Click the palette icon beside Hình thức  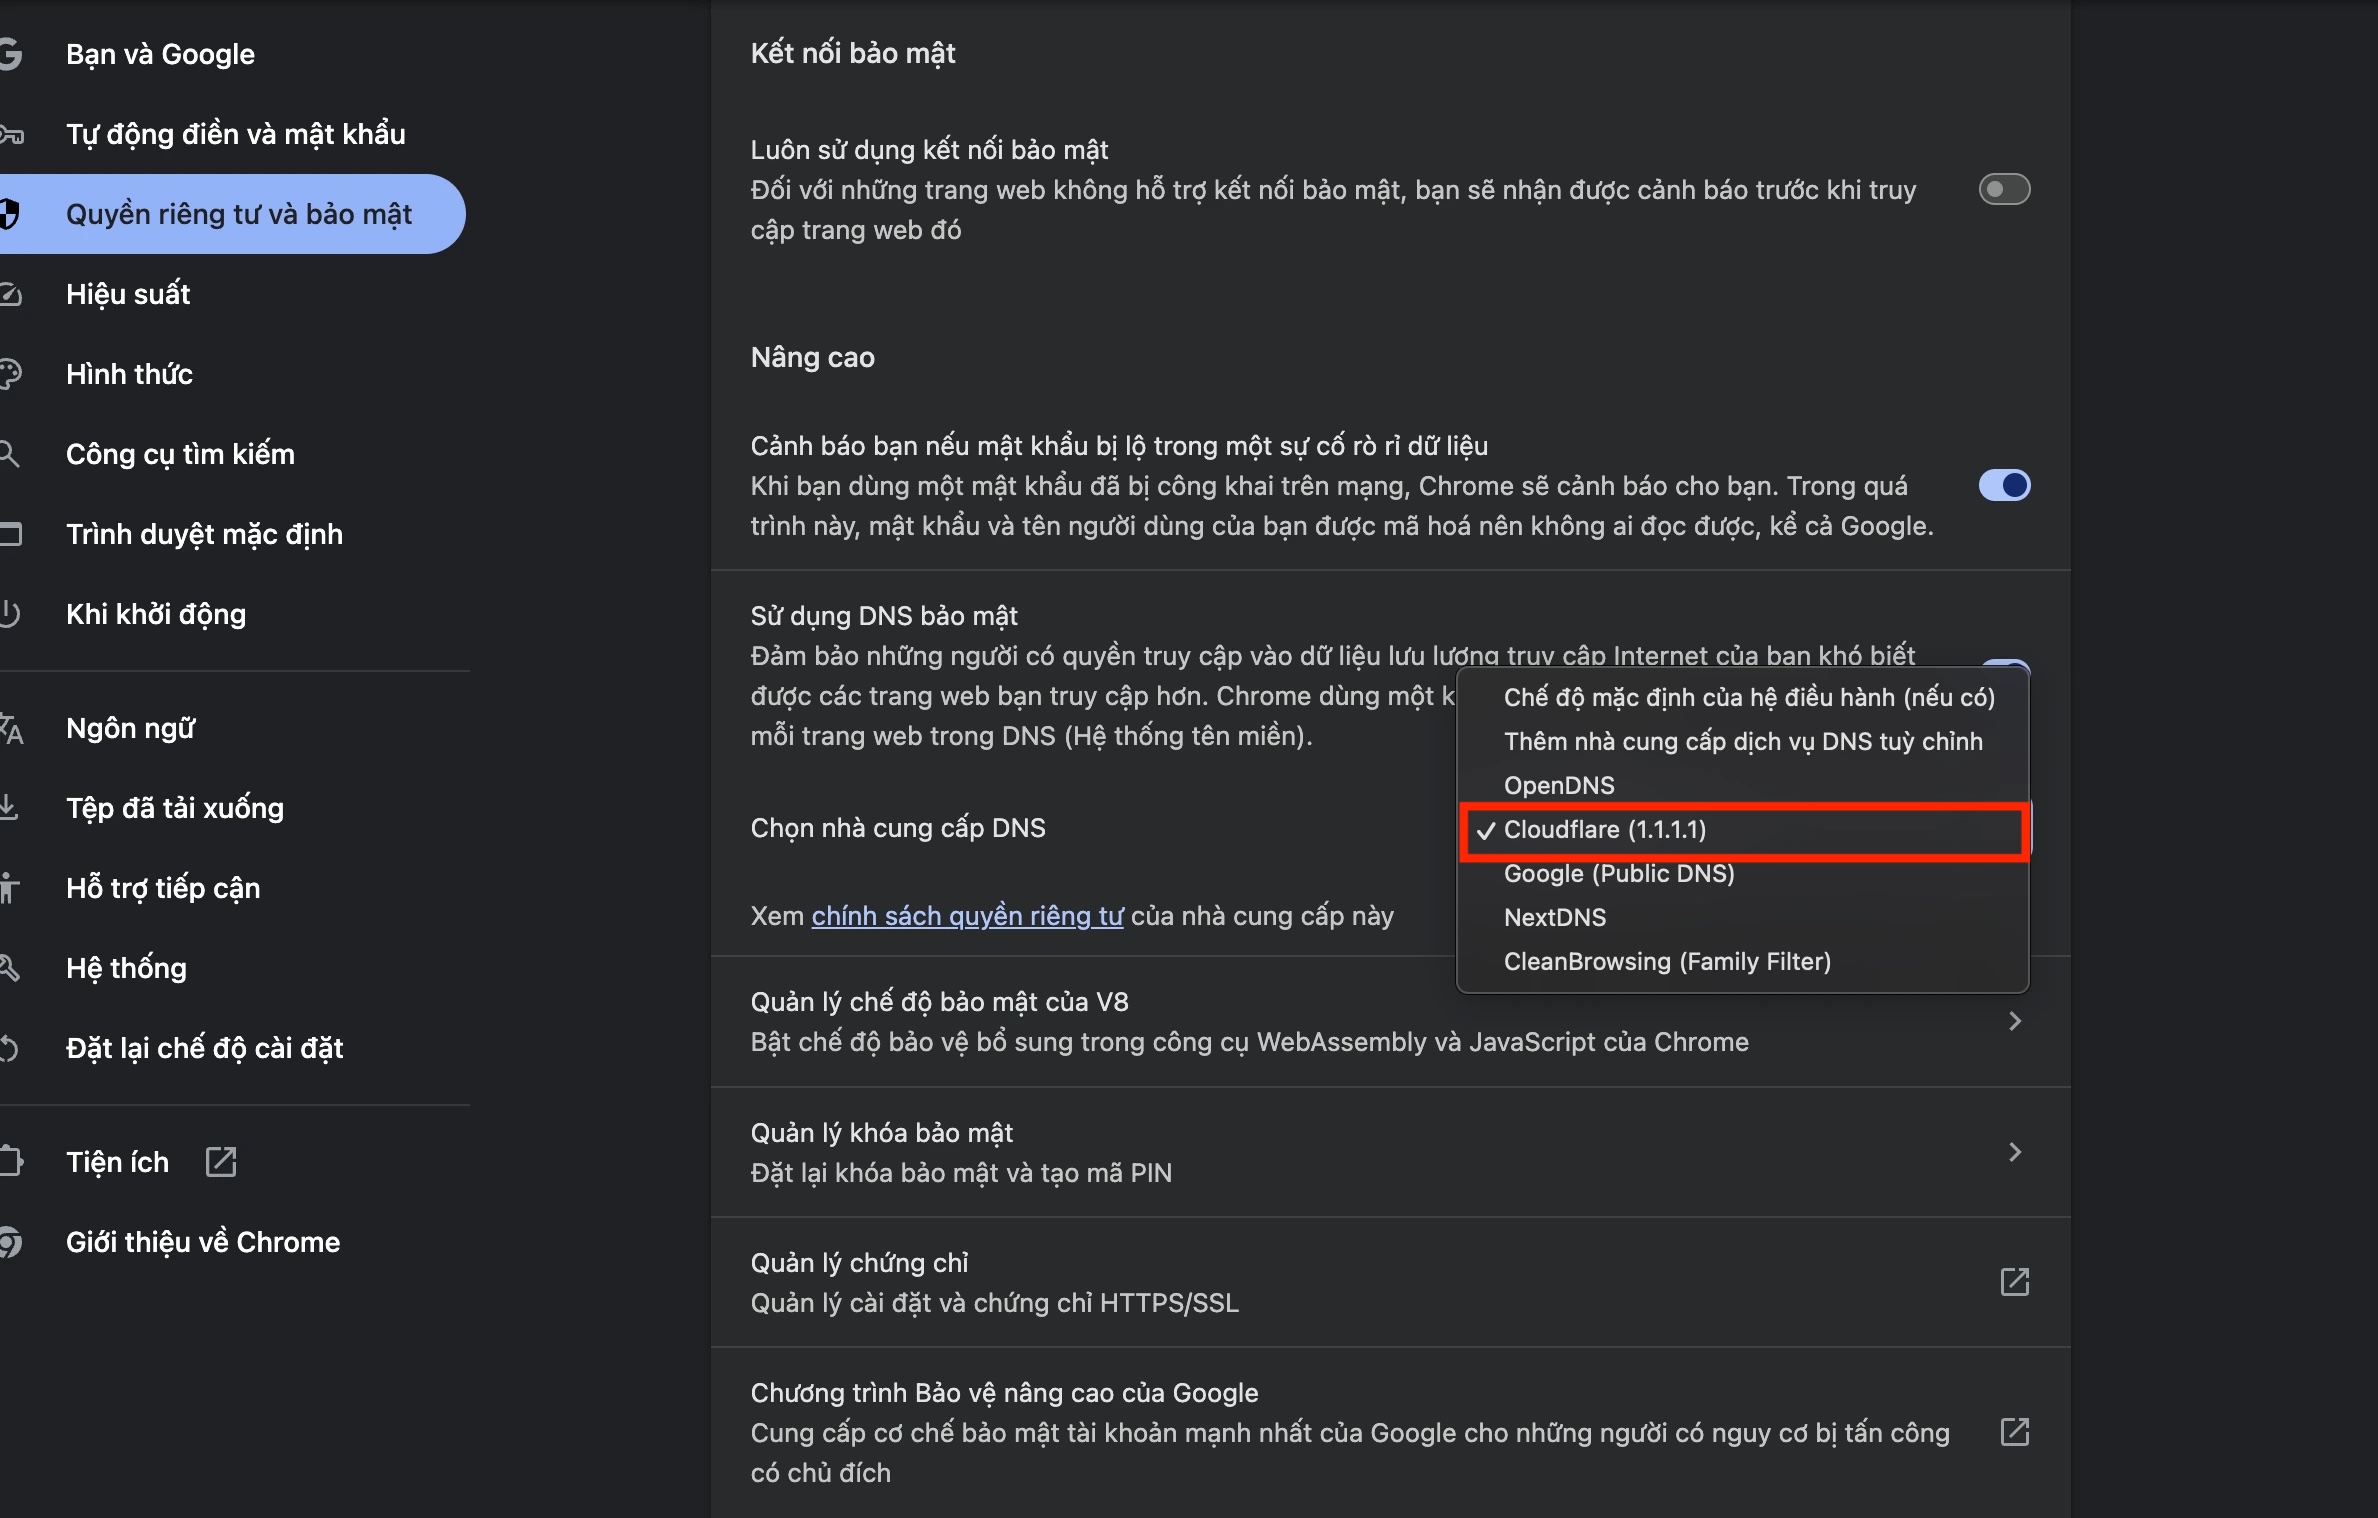10,374
